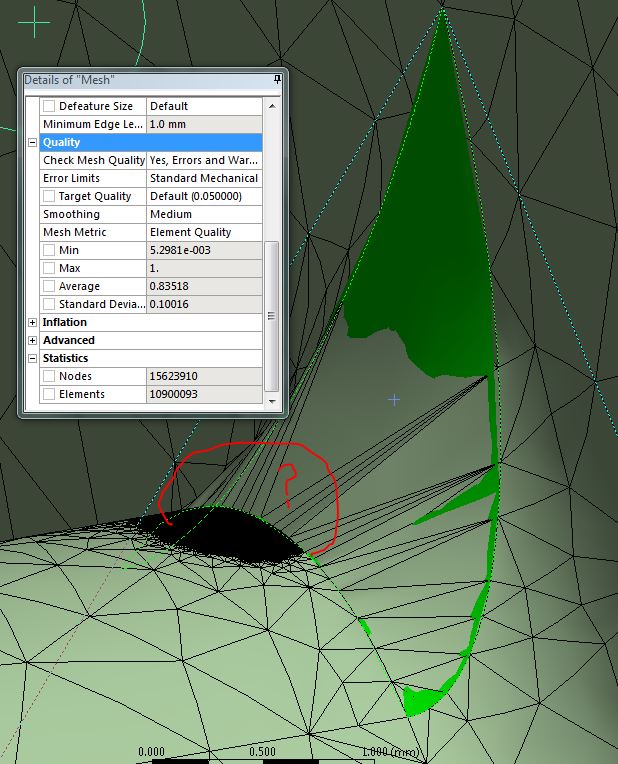
Task: Open the Error Limits Standard Mechanical dropdown
Action: coord(204,178)
